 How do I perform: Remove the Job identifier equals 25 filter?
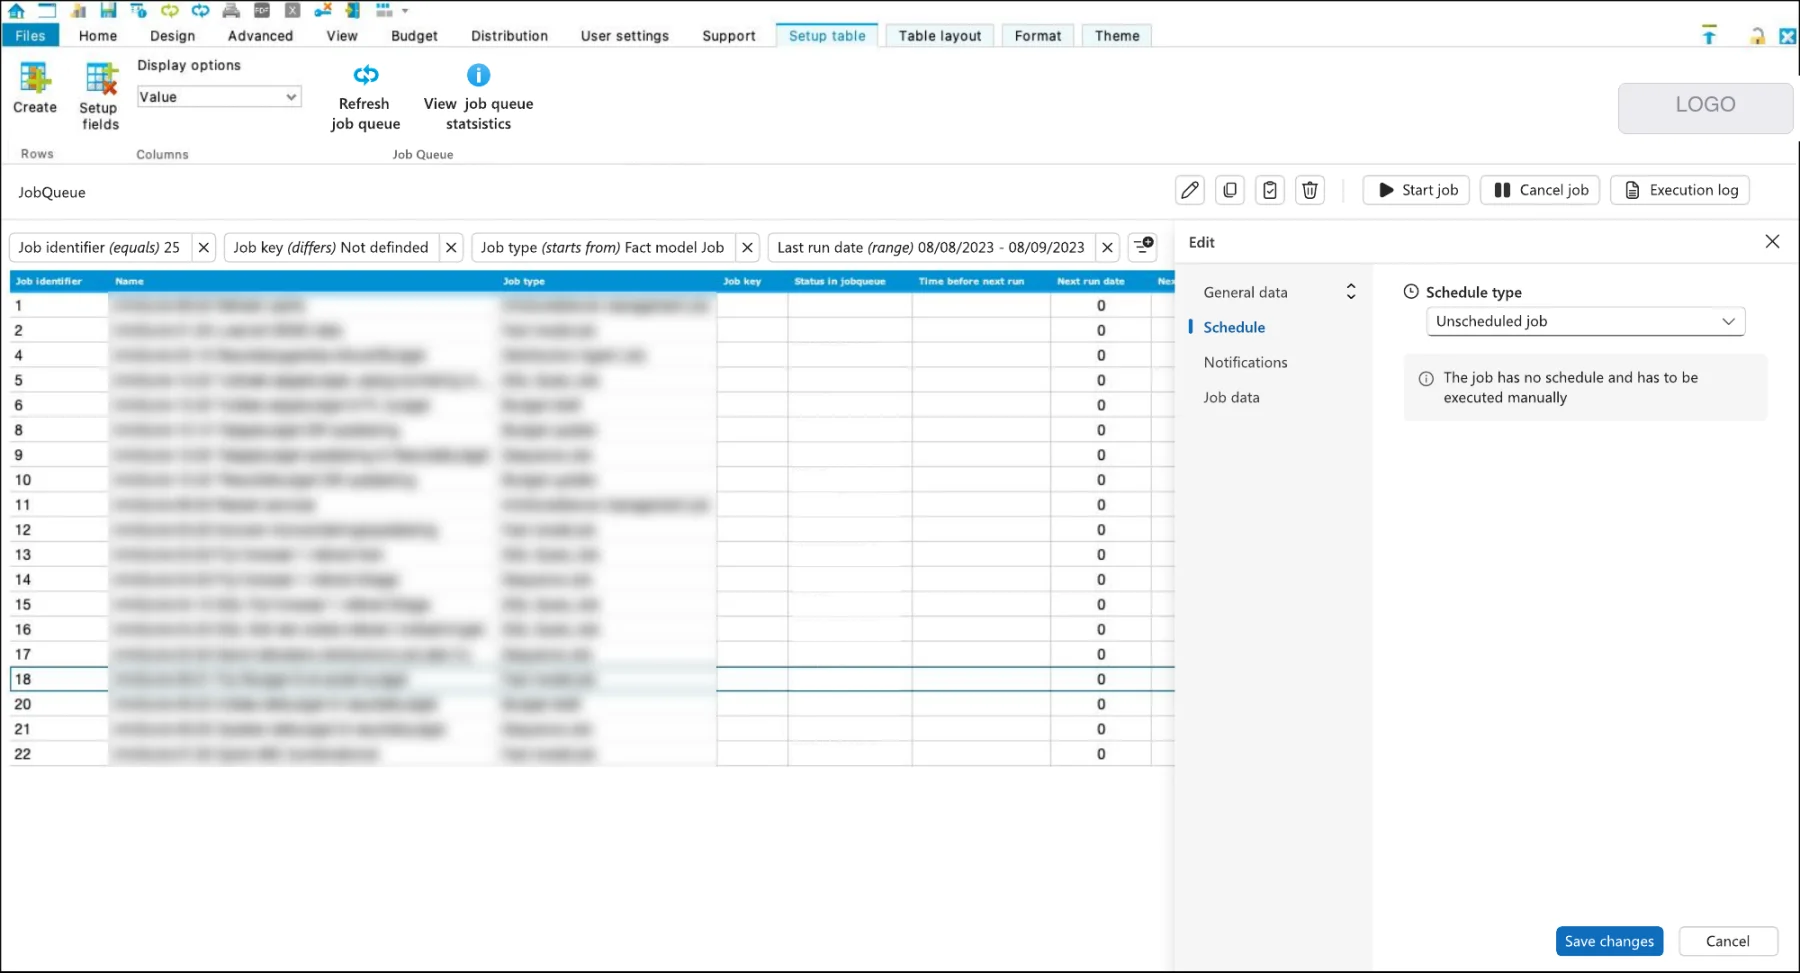coord(204,247)
